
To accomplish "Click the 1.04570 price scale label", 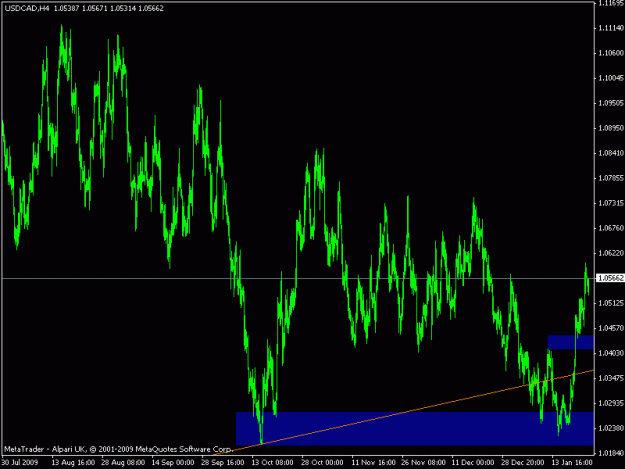I will pos(611,328).
